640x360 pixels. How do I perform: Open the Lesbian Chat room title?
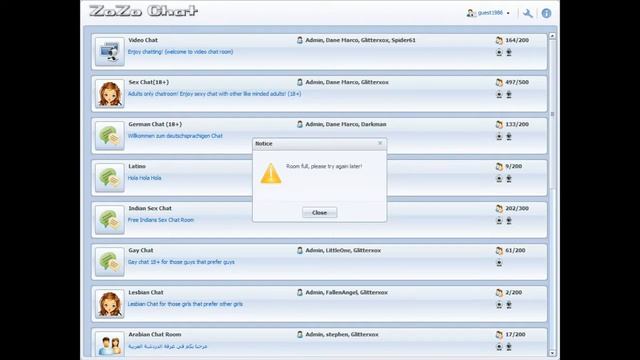coord(146,292)
